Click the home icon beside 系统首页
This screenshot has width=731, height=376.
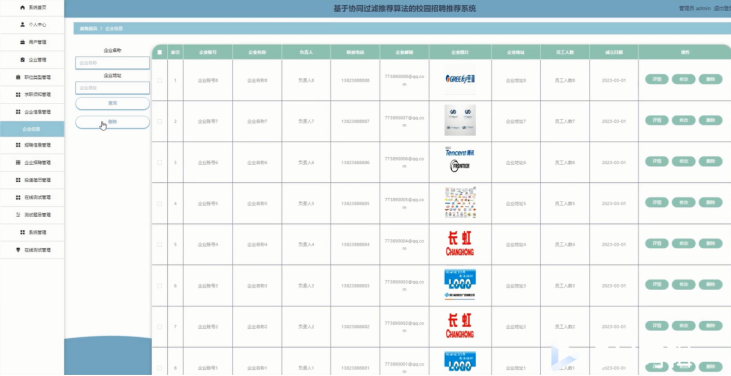[x=22, y=8]
